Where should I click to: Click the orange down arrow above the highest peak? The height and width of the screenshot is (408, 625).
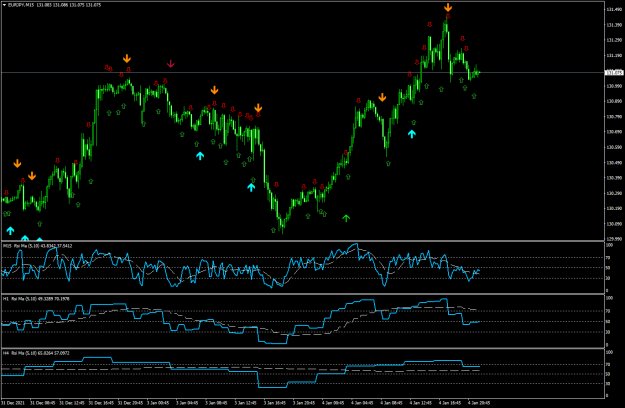click(448, 7)
